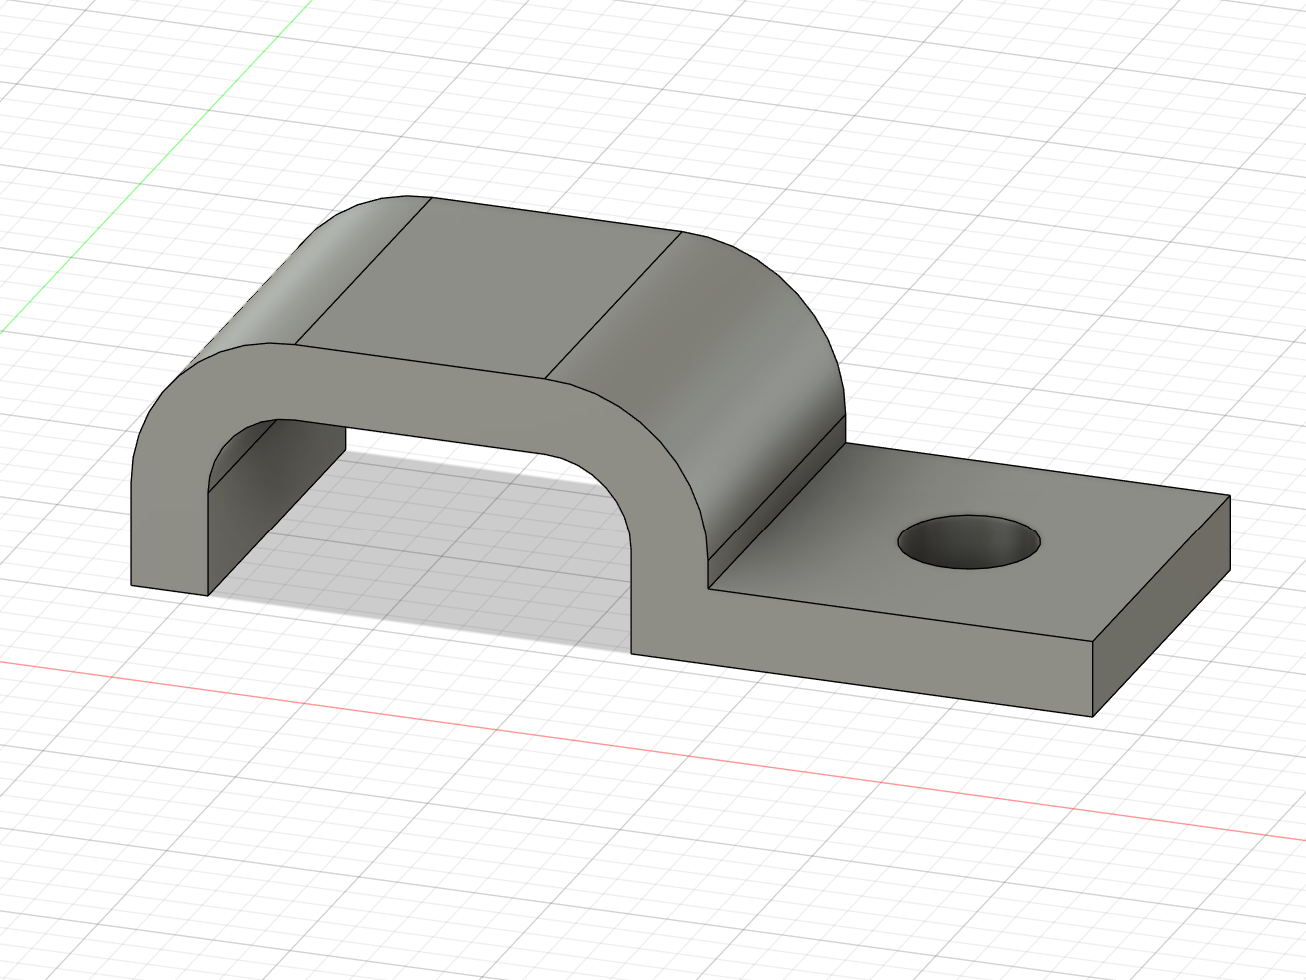This screenshot has width=1306, height=980.
Task: Select the flat top face of the arch
Action: (490, 290)
